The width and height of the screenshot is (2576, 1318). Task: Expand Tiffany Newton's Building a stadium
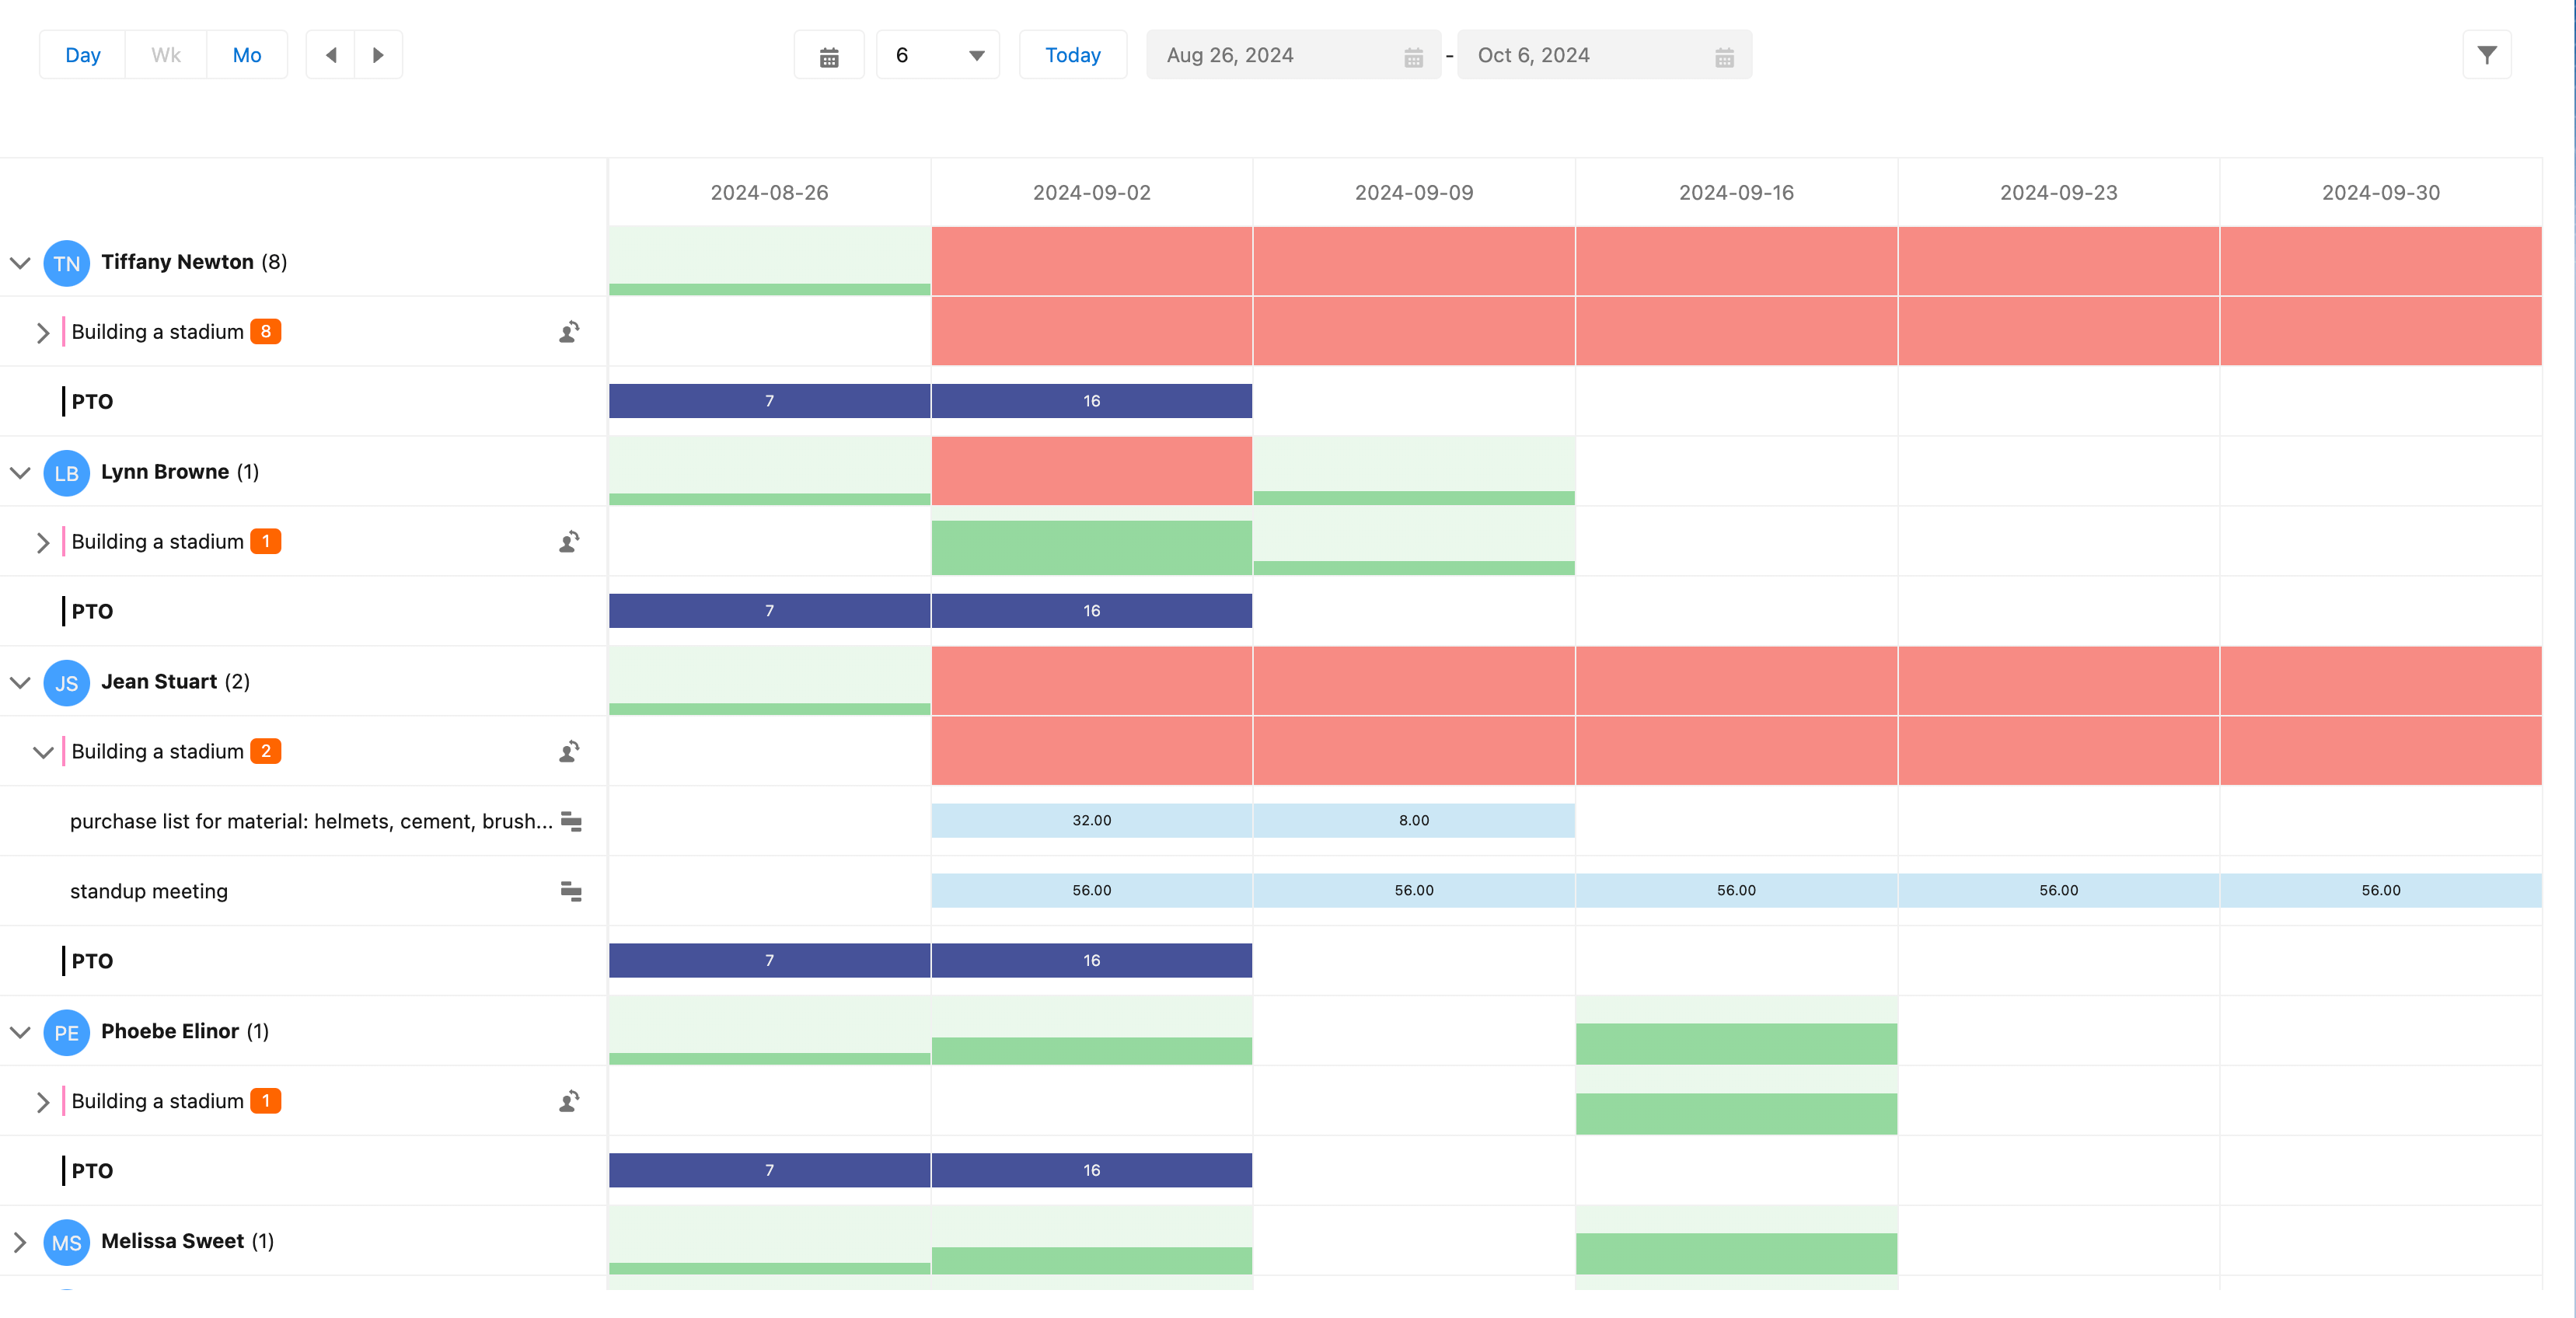[x=43, y=332]
